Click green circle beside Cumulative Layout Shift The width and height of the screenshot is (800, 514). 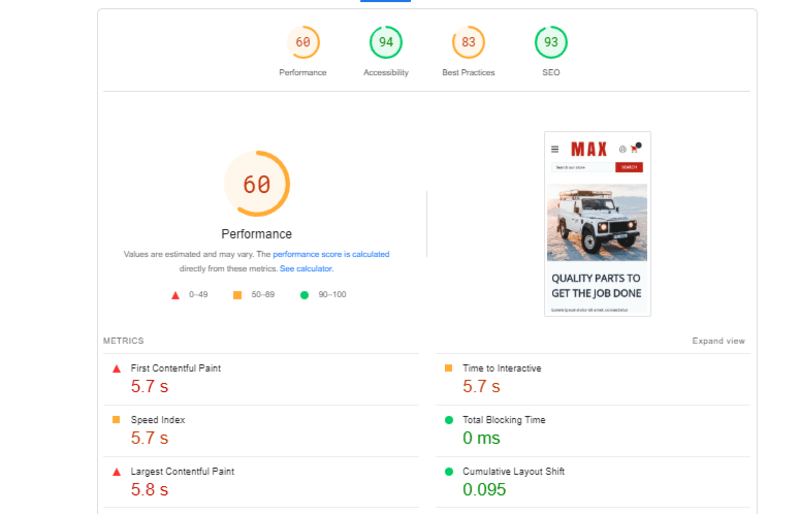(449, 472)
